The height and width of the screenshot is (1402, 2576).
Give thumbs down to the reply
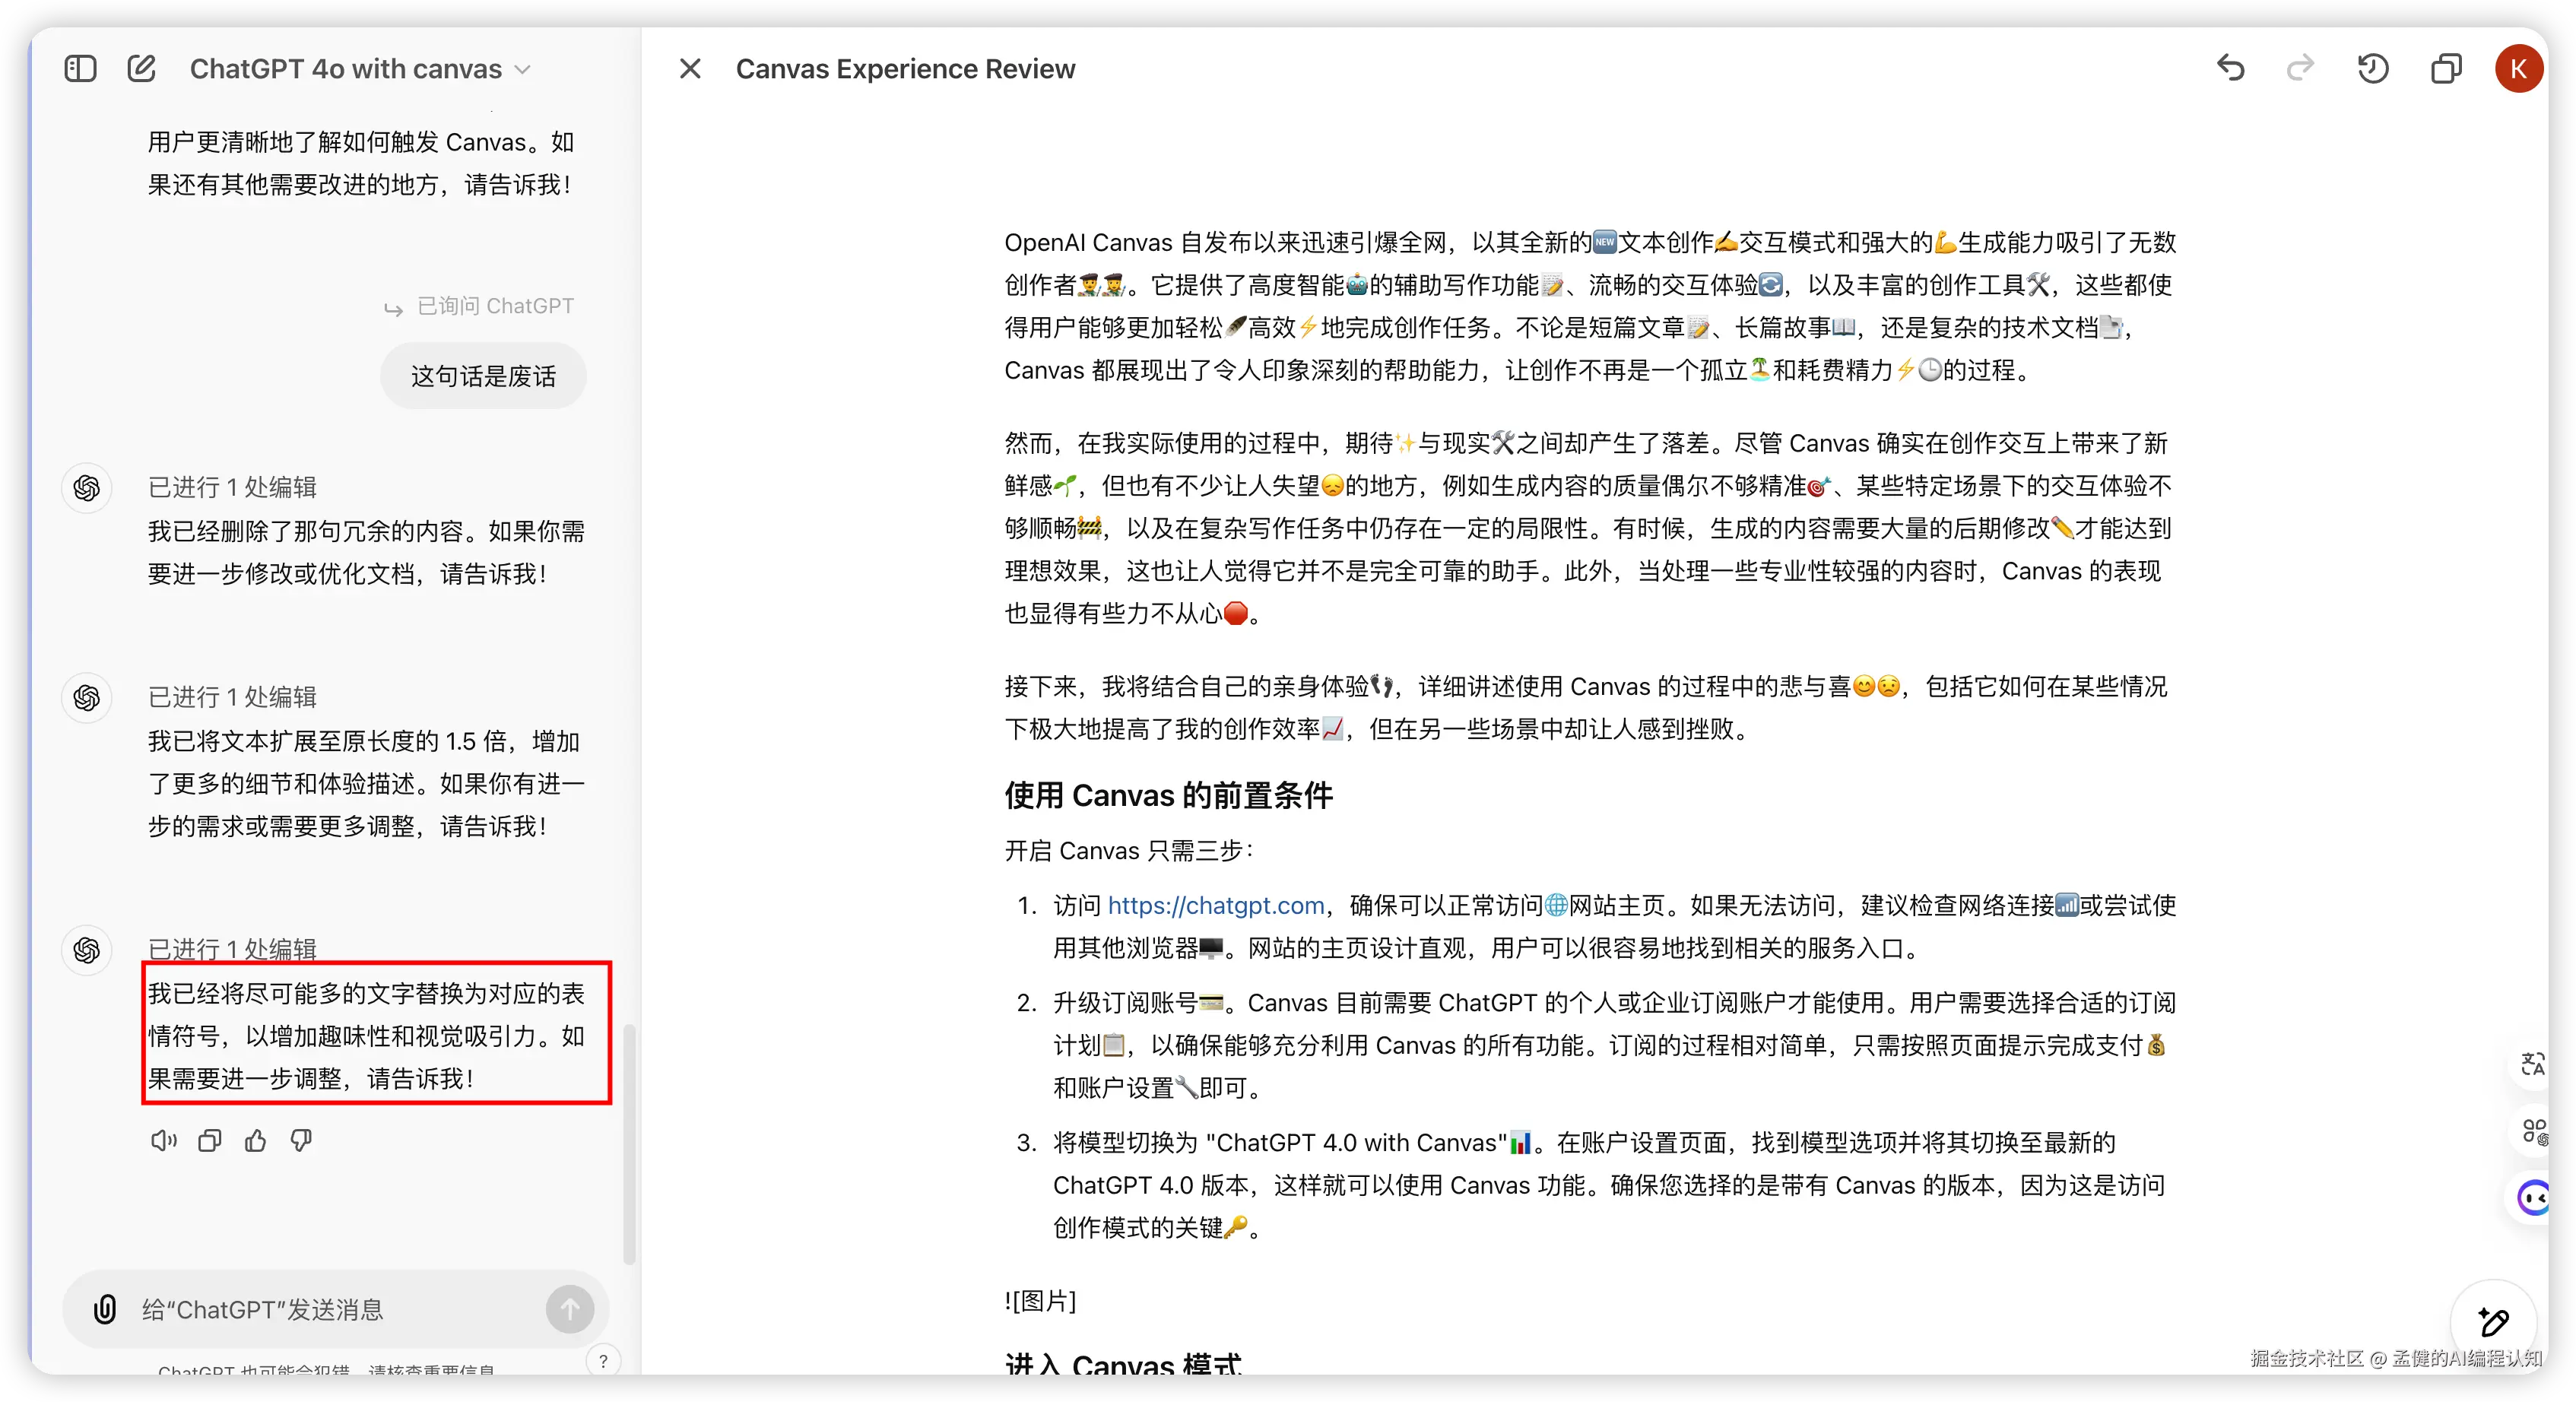tap(301, 1140)
